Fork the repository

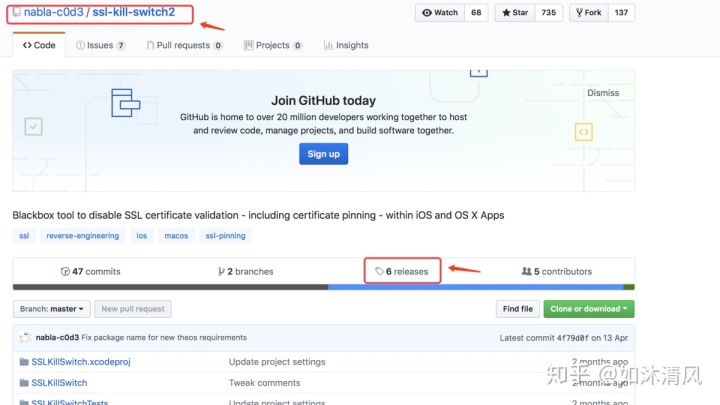(589, 12)
